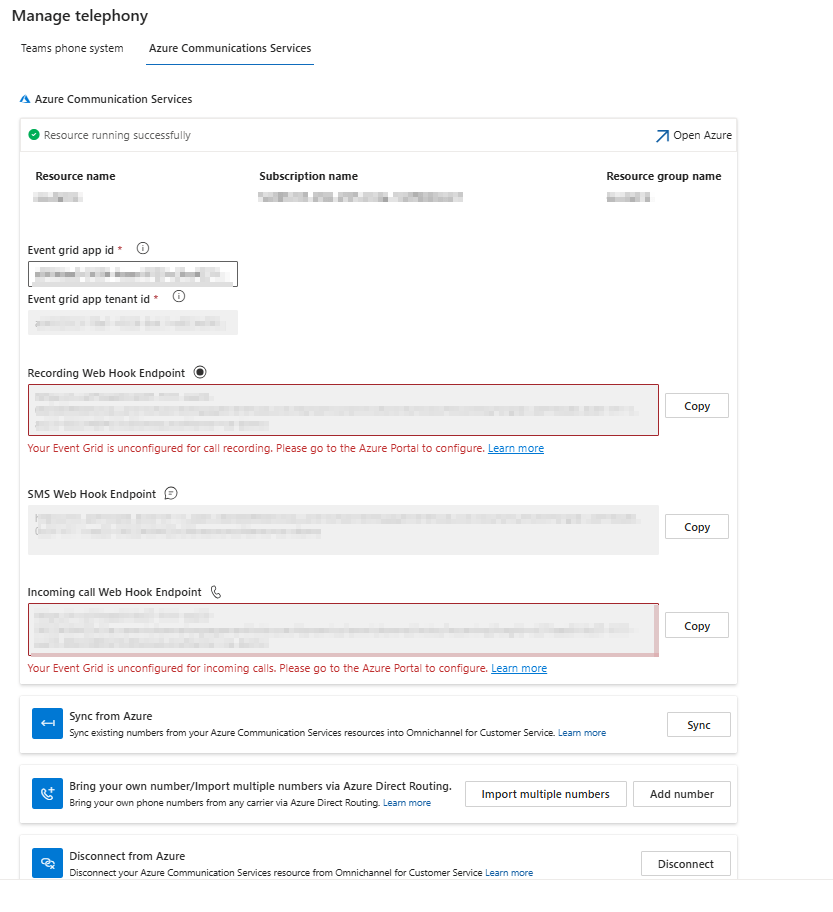Click the green resource running status icon
Screen dimensions: 833x912
coord(34,135)
